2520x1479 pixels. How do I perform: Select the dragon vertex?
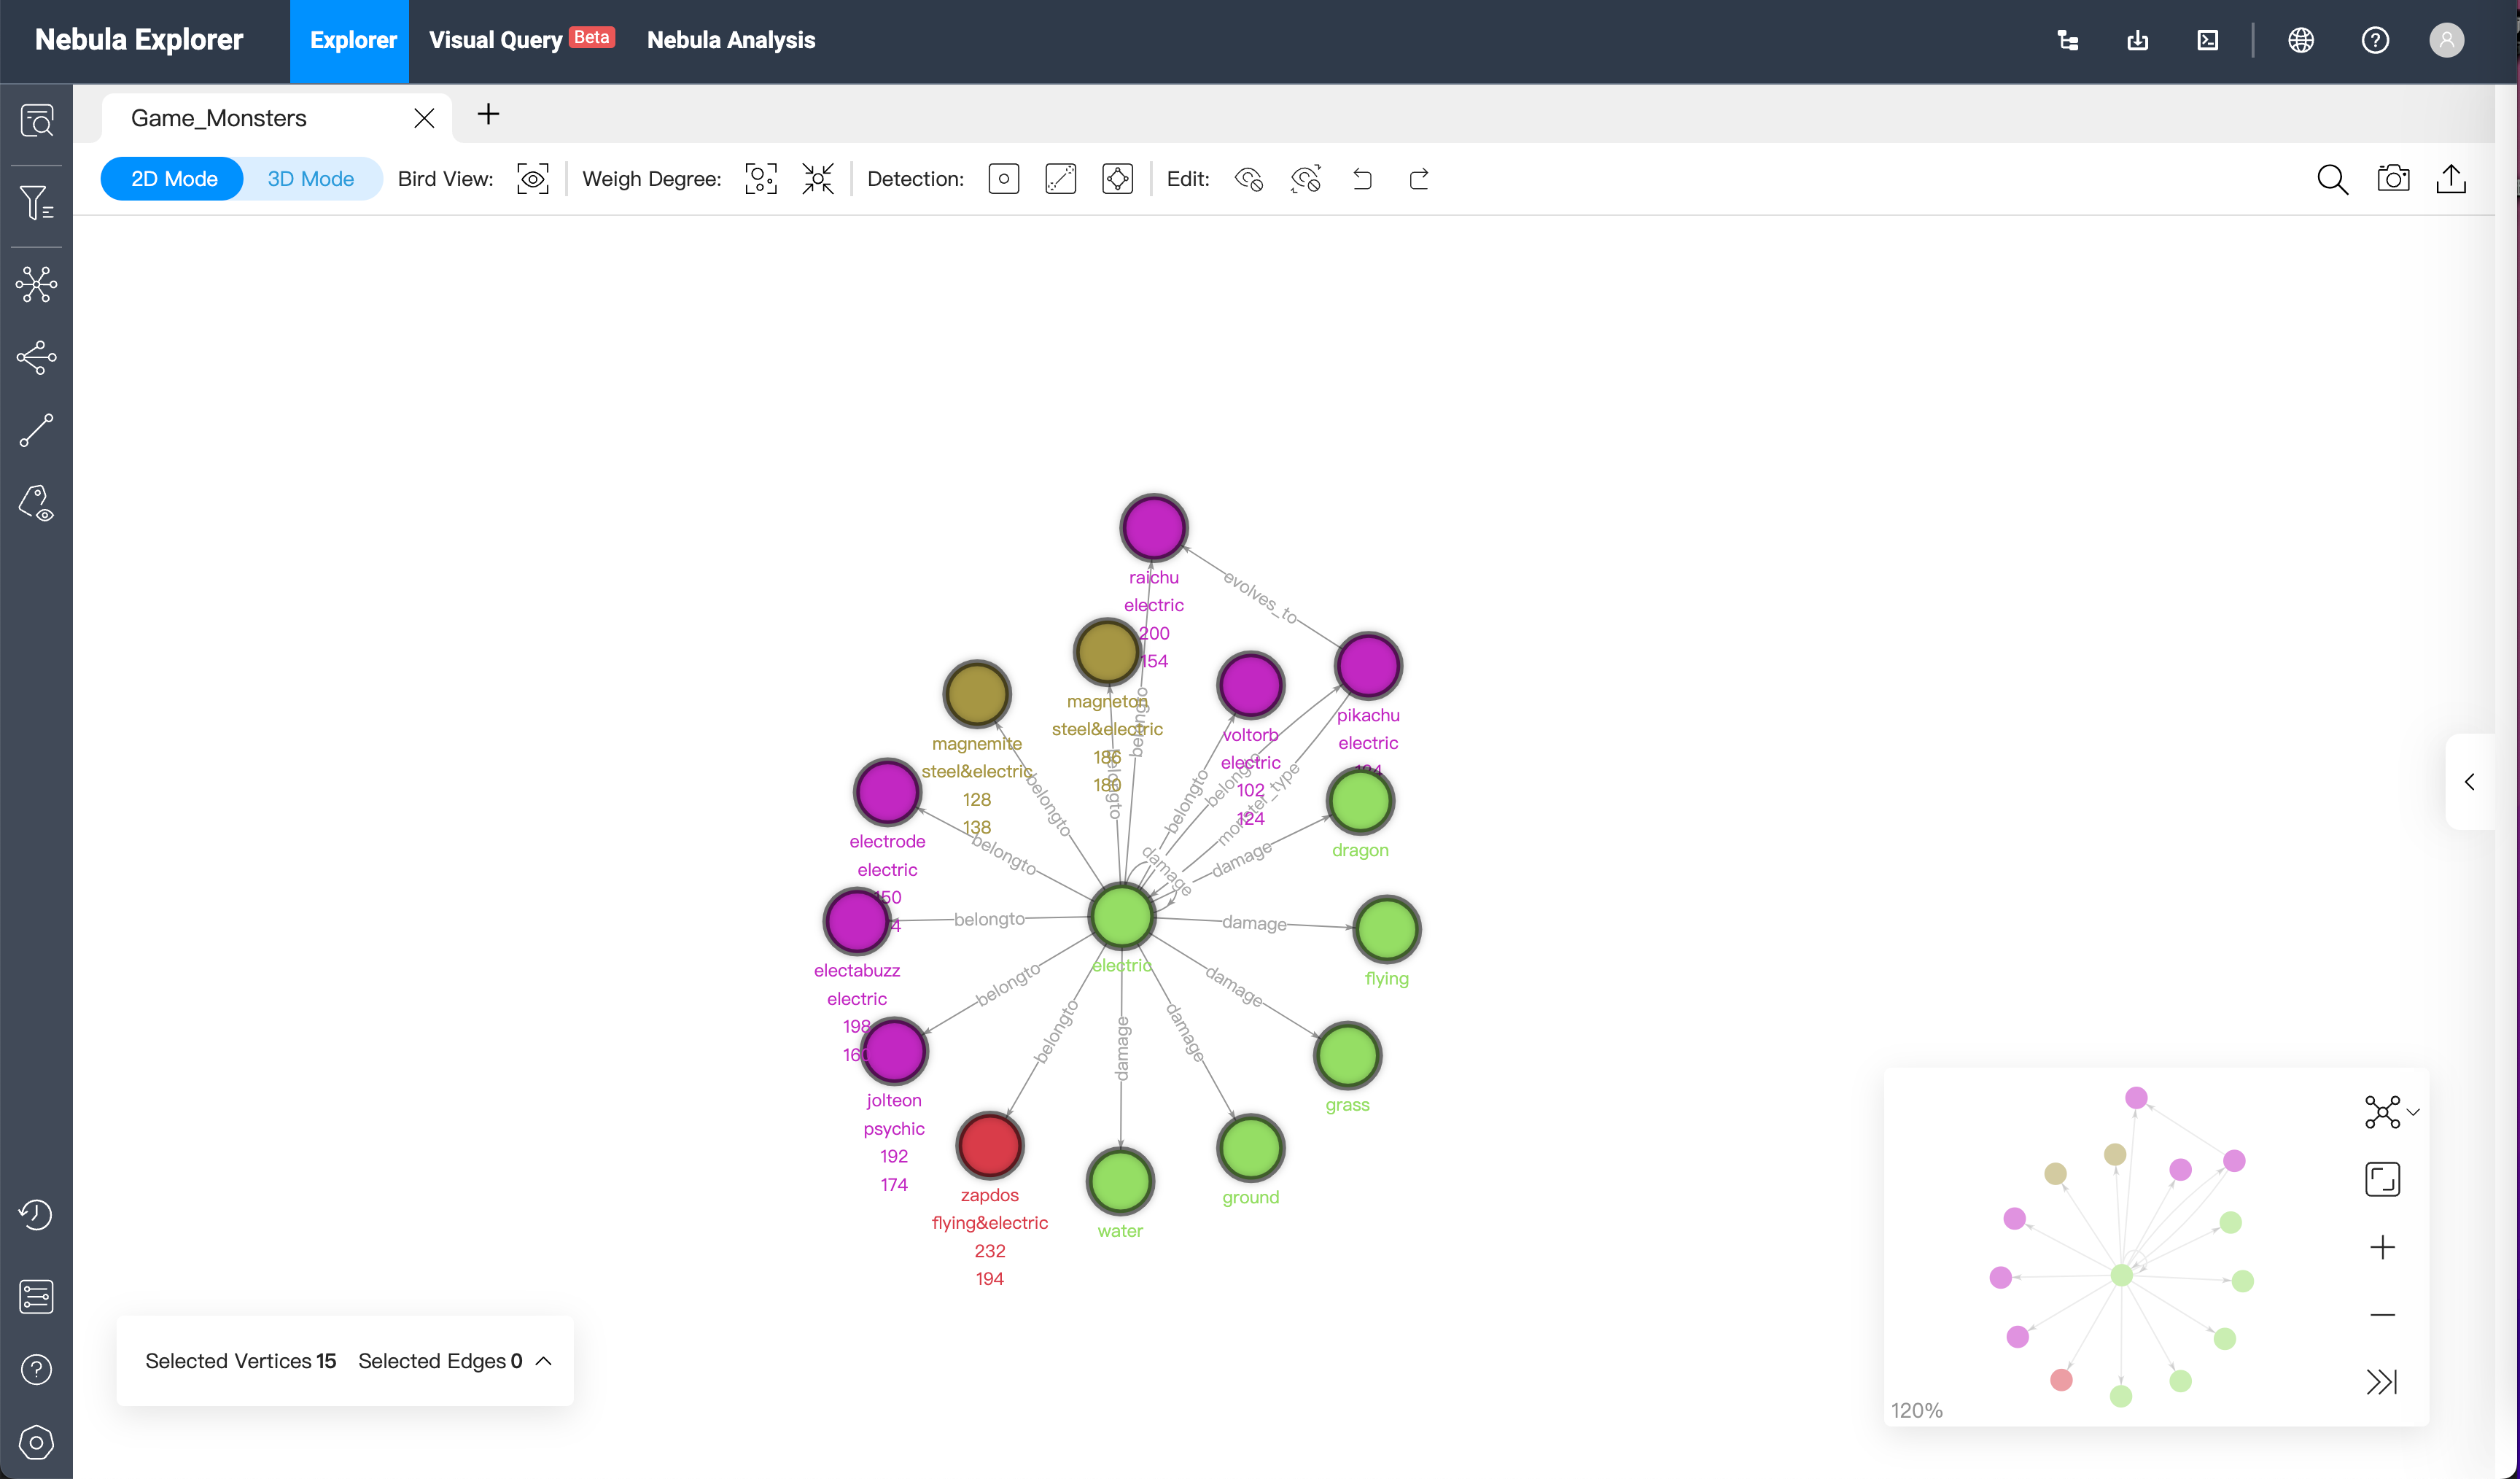pos(1360,800)
